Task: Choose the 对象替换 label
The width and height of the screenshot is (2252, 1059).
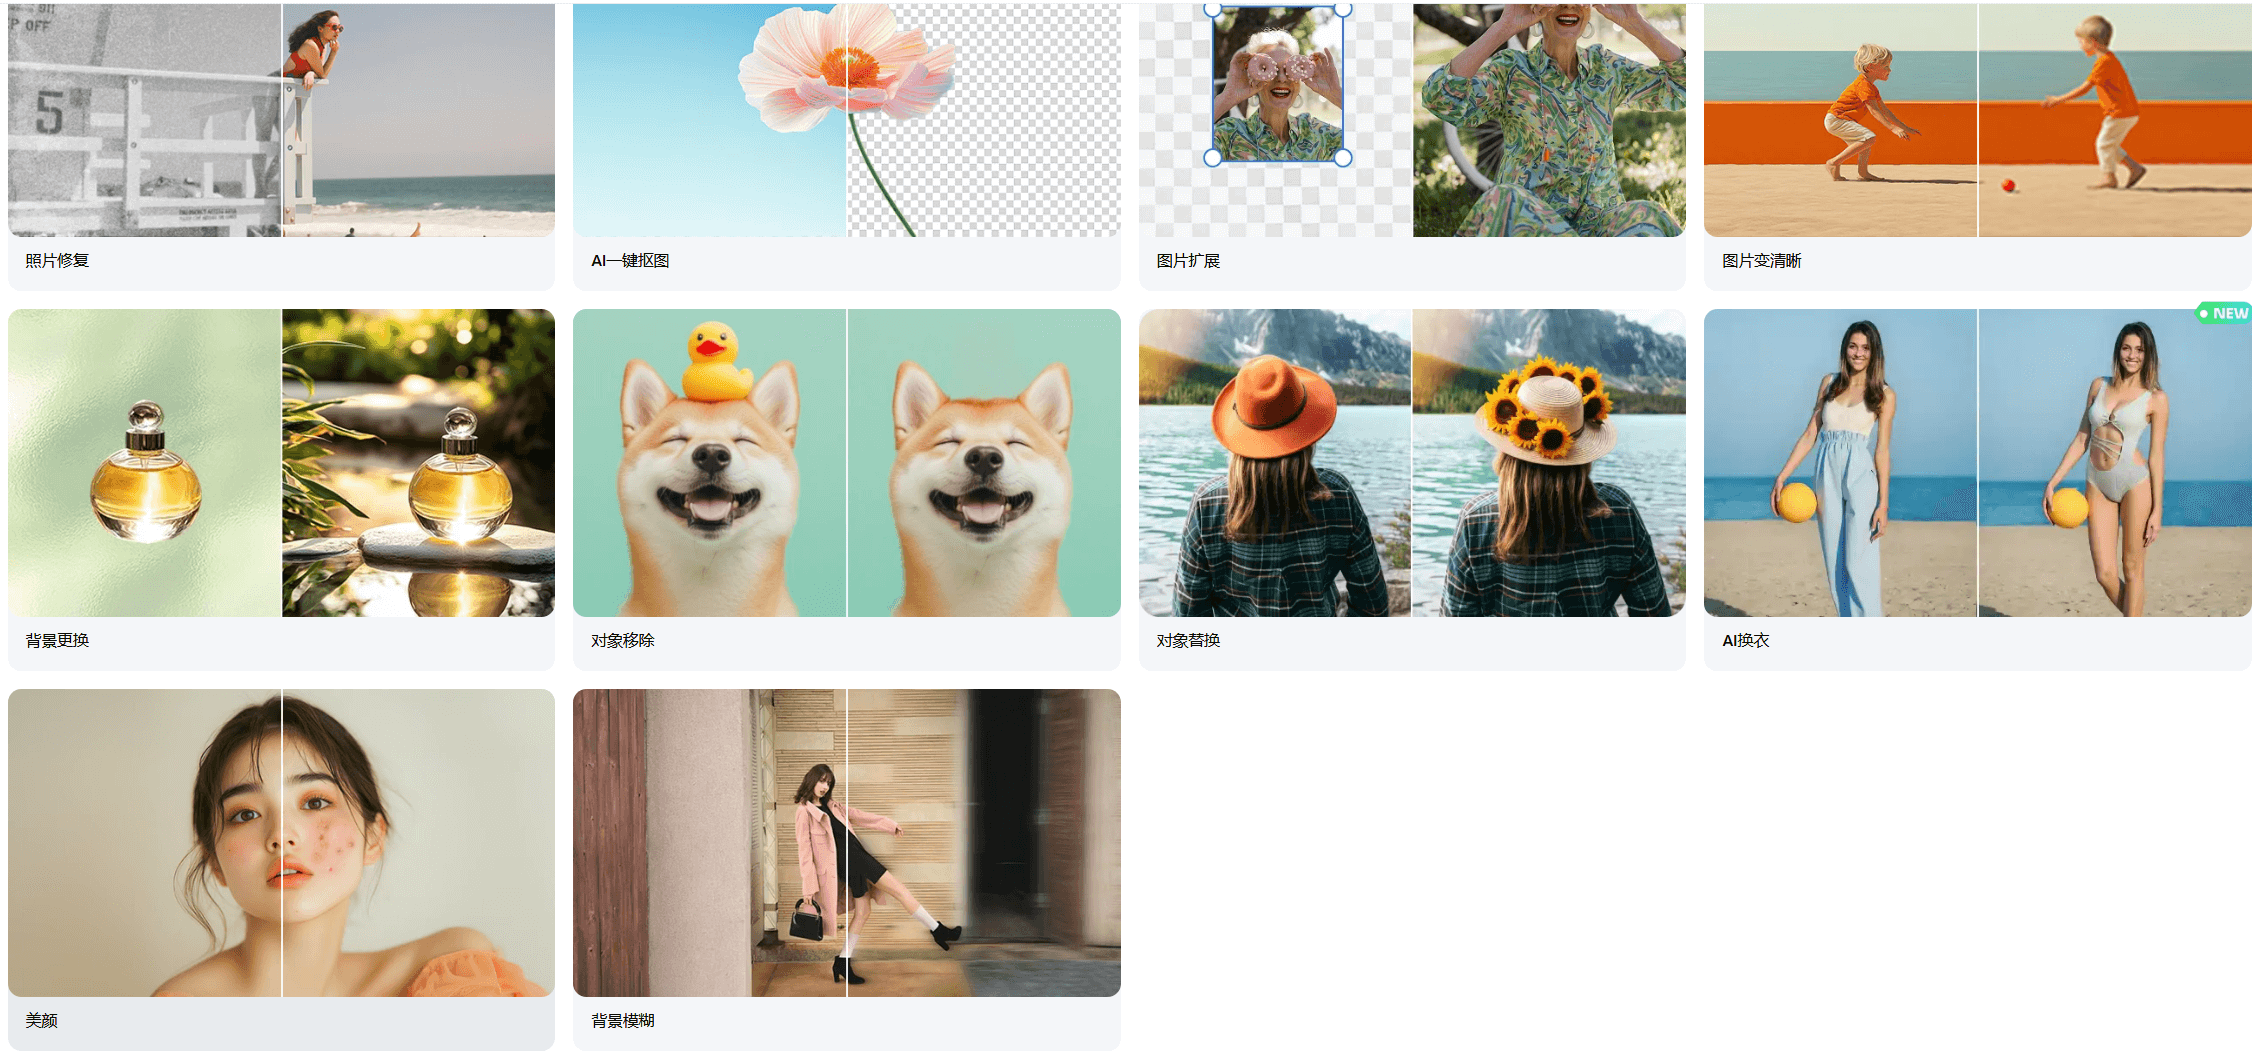Action: [1188, 641]
